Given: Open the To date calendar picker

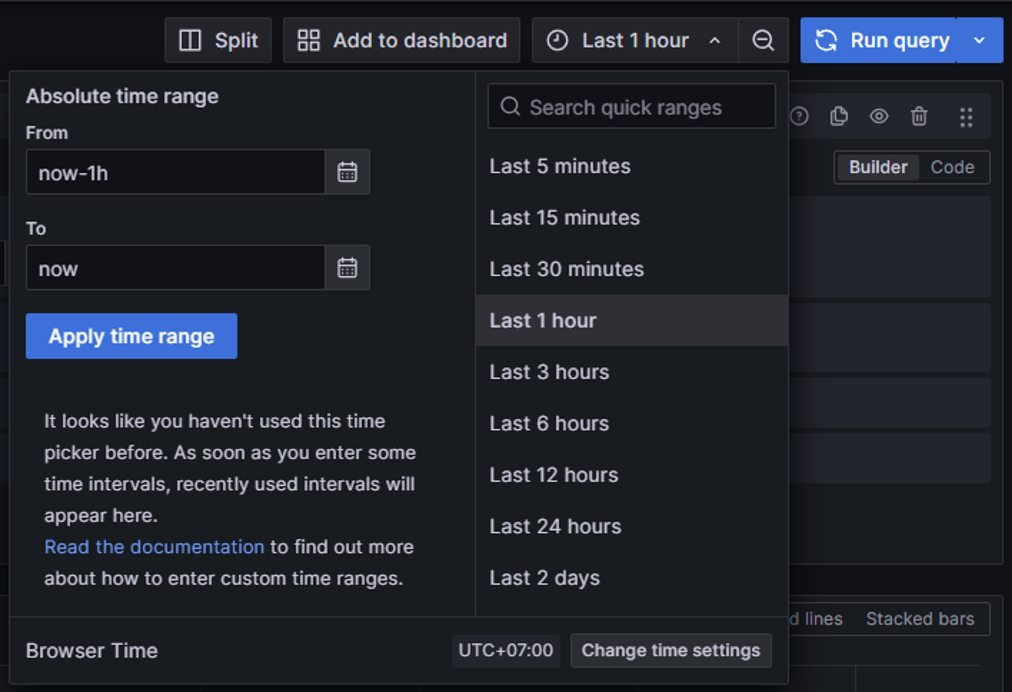Looking at the screenshot, I should 347,268.
